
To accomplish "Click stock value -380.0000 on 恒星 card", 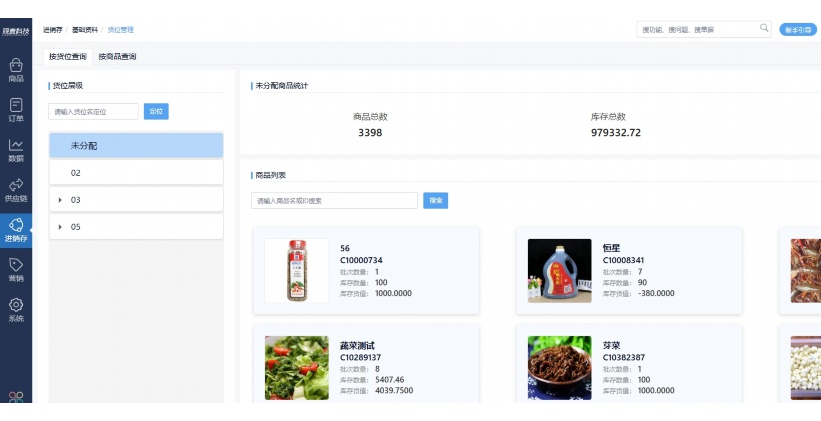I will (656, 293).
